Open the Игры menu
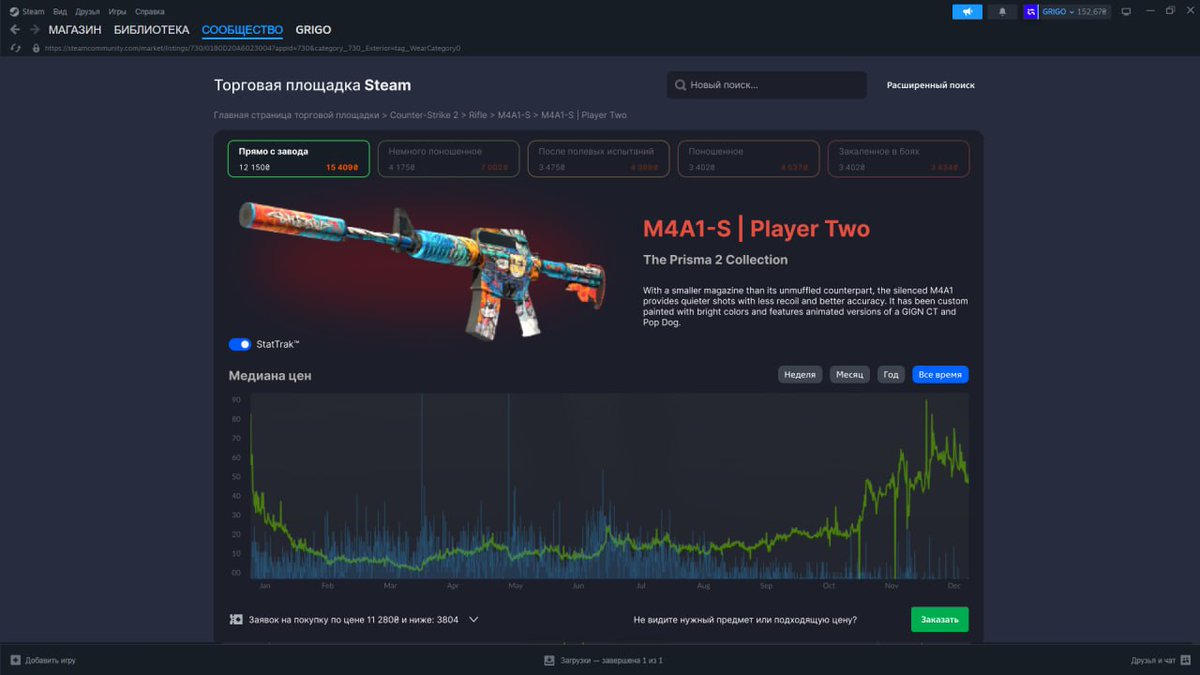The image size is (1200, 675). click(x=117, y=12)
